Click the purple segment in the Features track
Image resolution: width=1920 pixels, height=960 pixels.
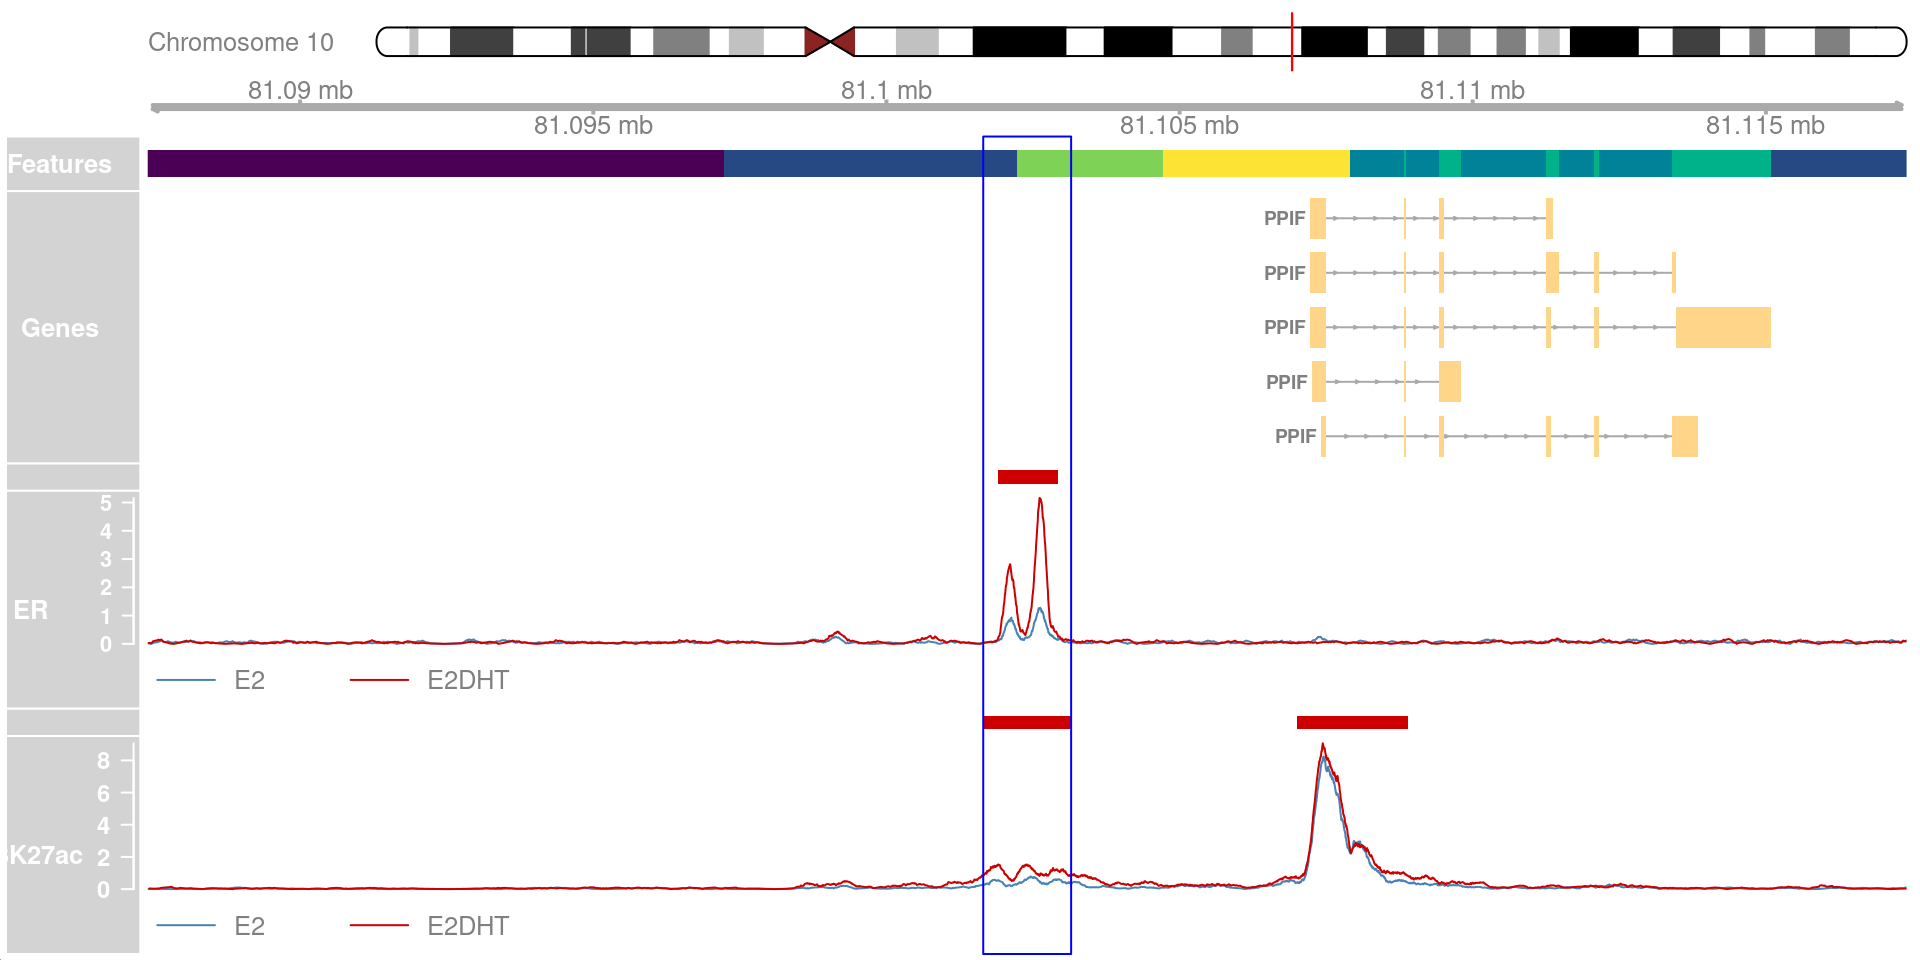coord(435,164)
